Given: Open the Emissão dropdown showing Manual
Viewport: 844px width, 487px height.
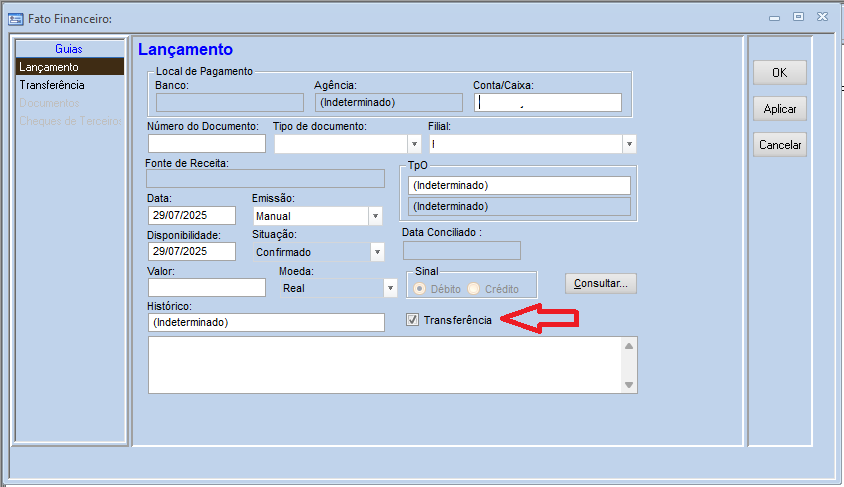Looking at the screenshot, I should [x=375, y=216].
